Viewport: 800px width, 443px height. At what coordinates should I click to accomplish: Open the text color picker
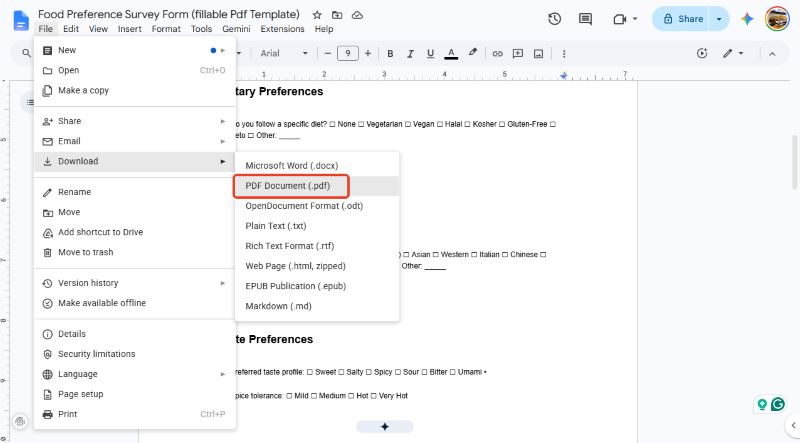pos(451,53)
